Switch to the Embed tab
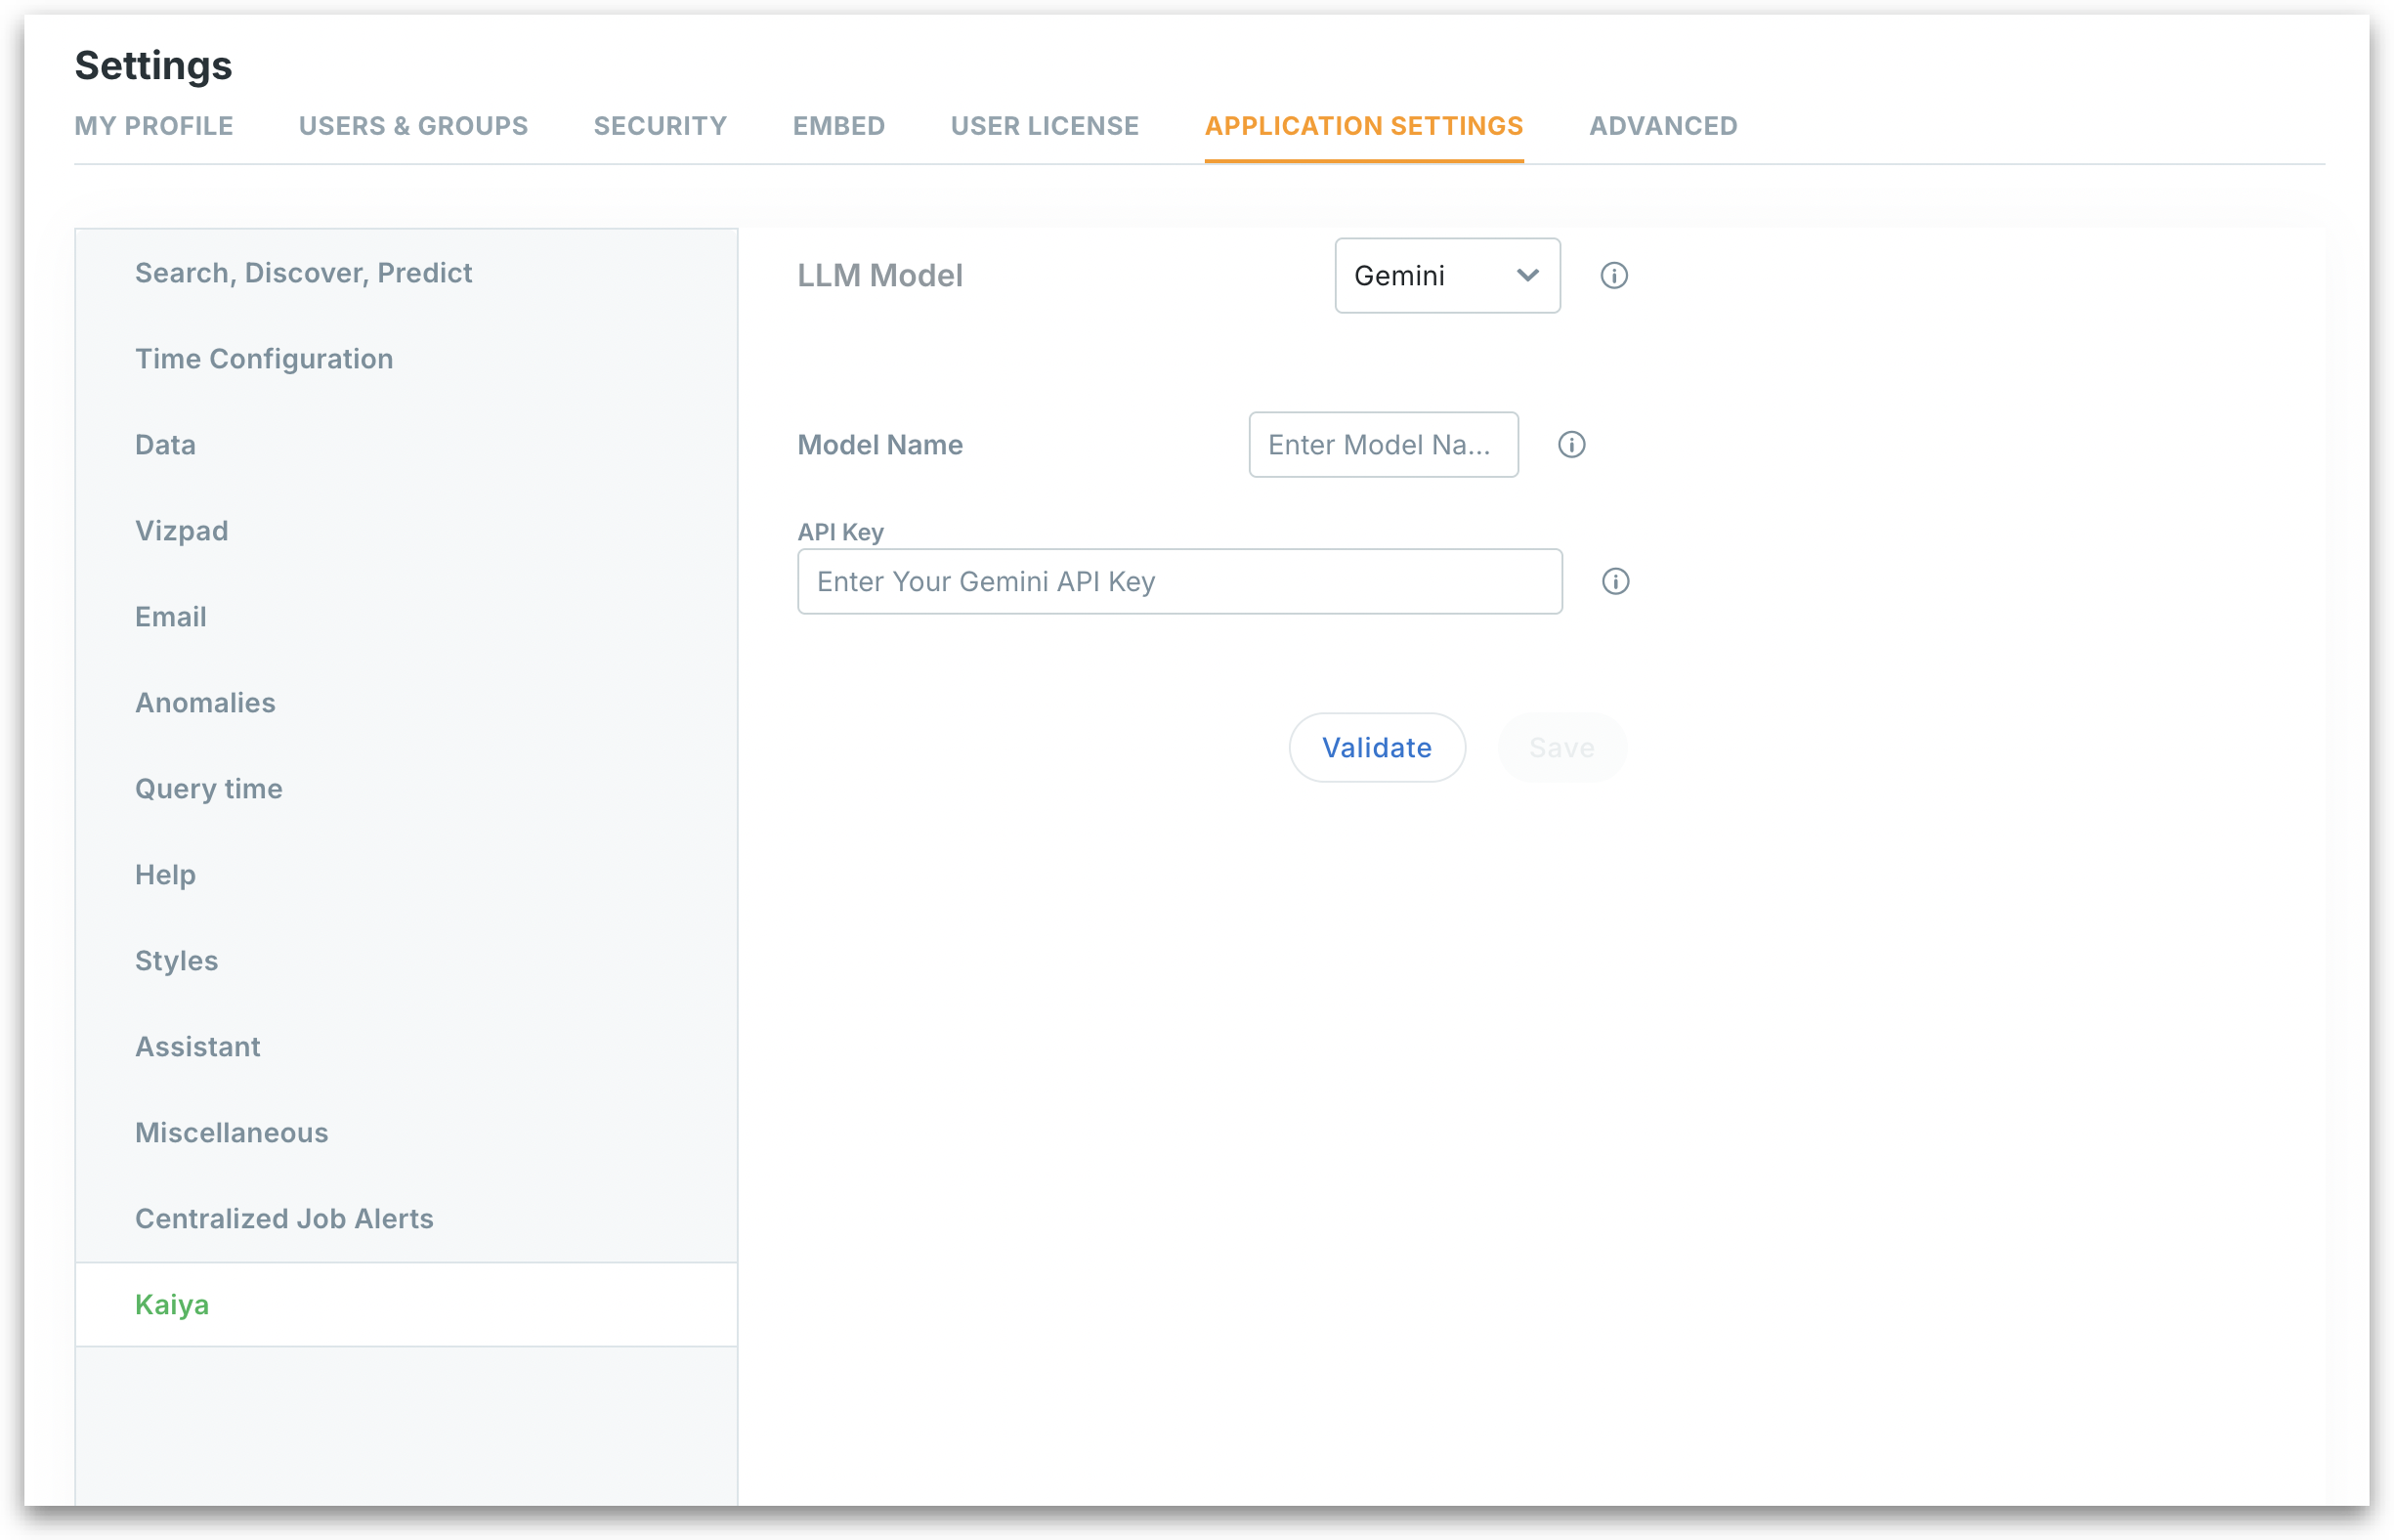Viewport: 2394px width, 1540px height. tap(838, 126)
